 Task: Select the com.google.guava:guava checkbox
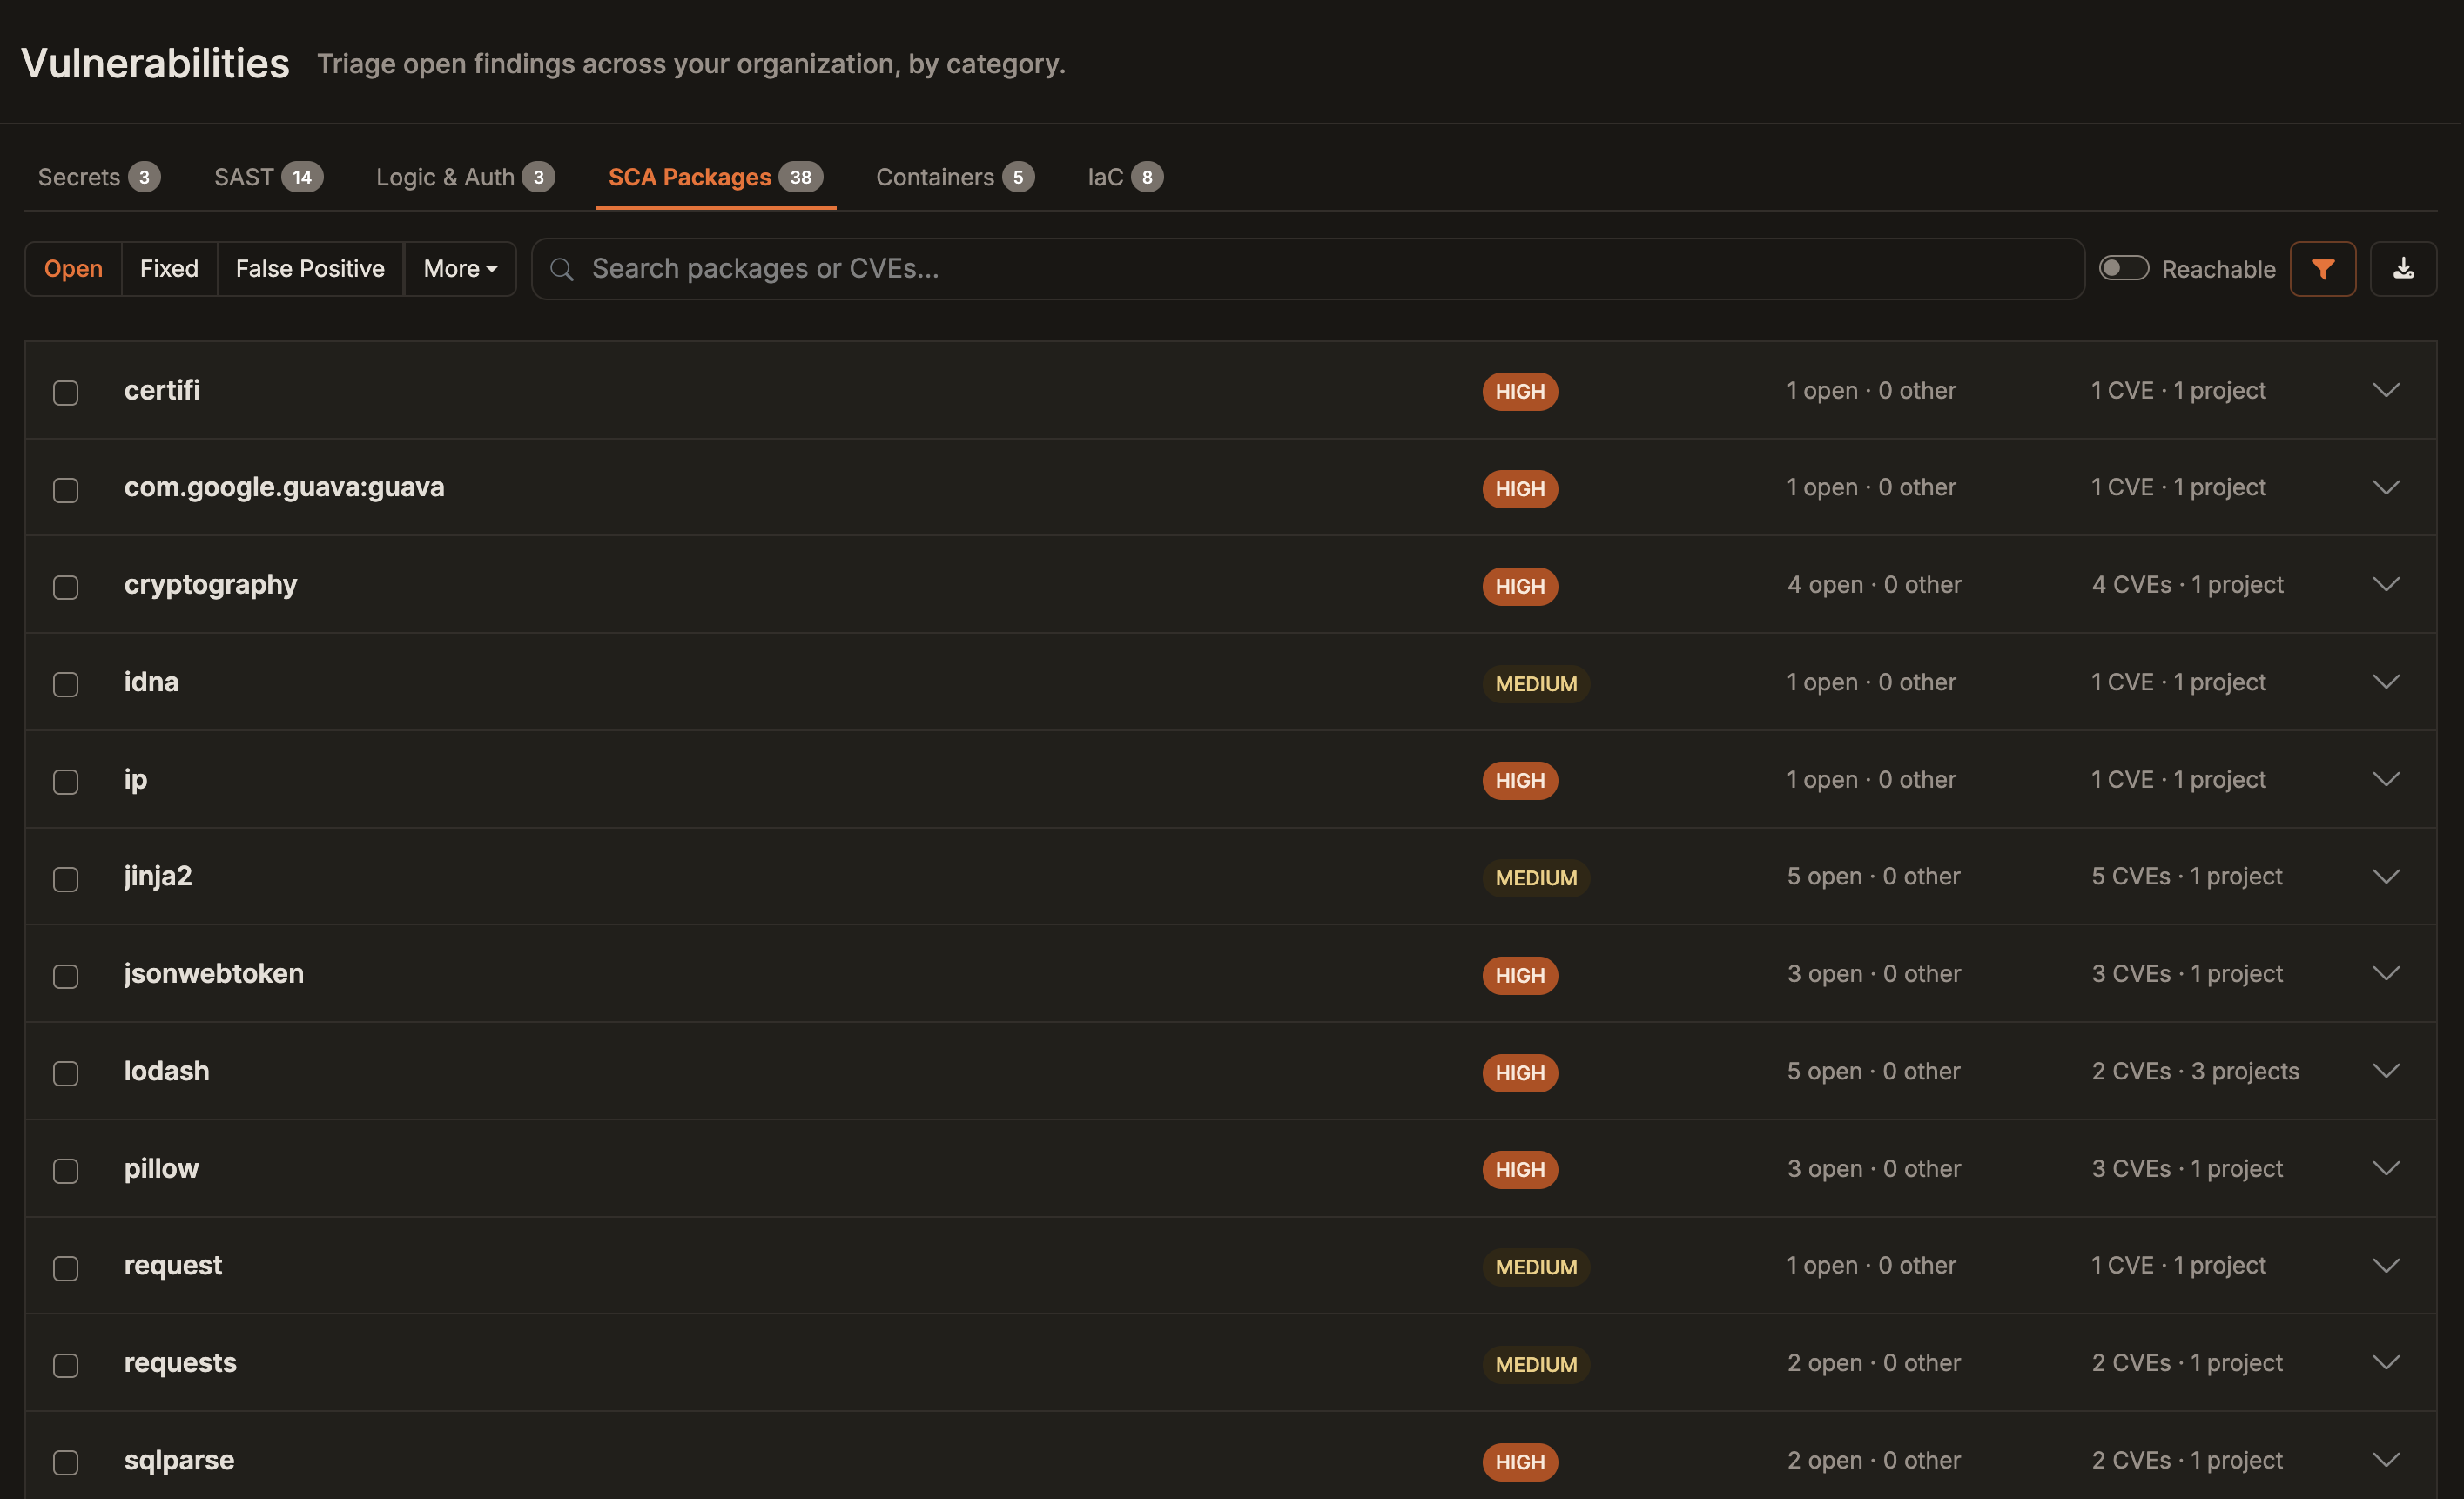point(66,489)
